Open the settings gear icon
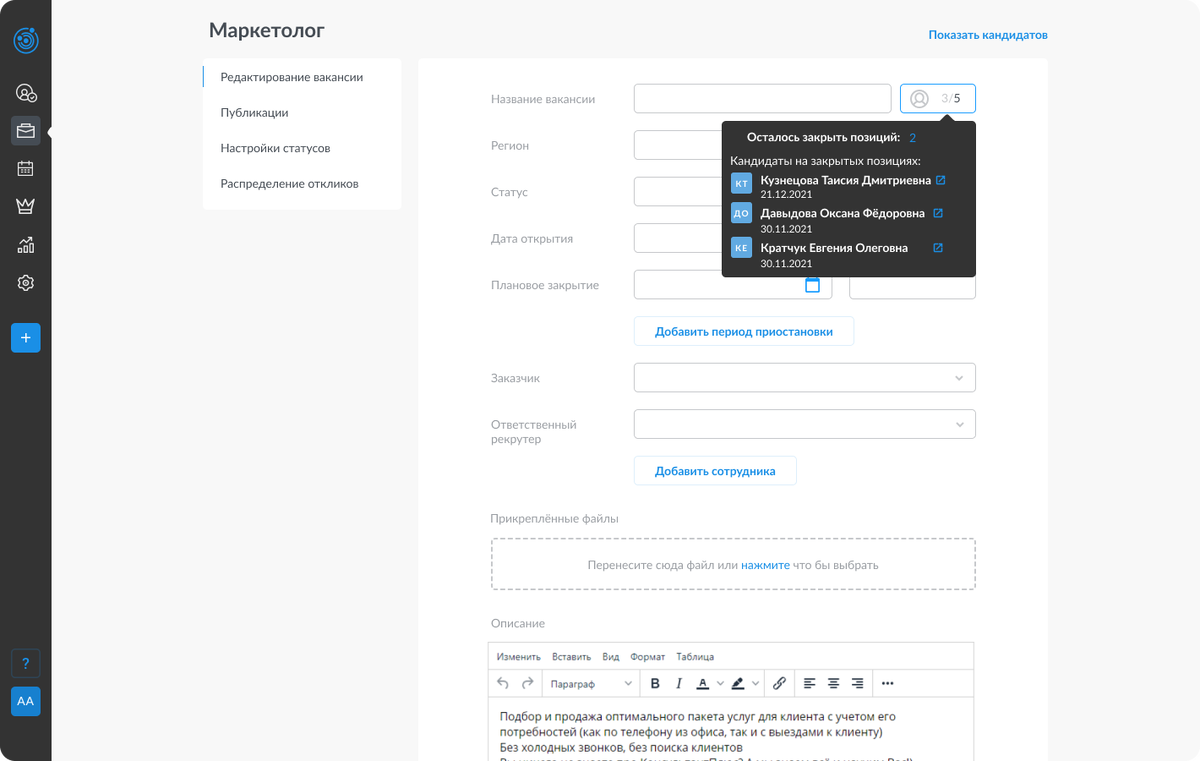1200x761 pixels. pyautogui.click(x=26, y=283)
